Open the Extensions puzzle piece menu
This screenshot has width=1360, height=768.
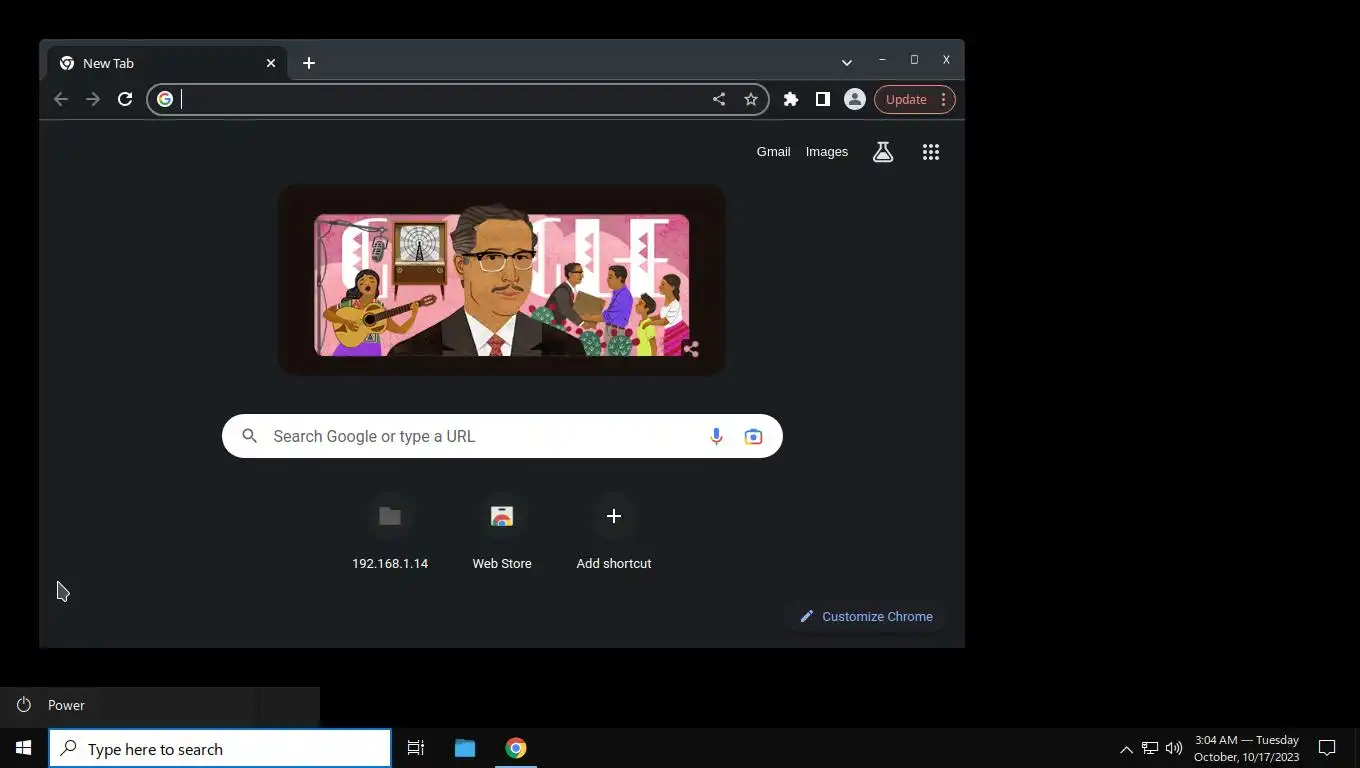(791, 99)
